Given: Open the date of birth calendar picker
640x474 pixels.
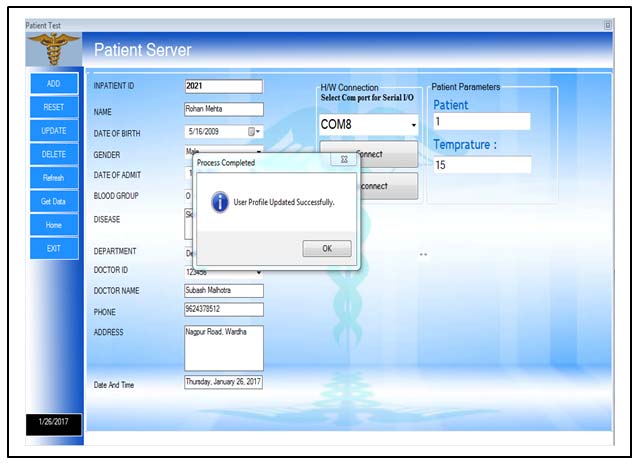Looking at the screenshot, I should (254, 131).
